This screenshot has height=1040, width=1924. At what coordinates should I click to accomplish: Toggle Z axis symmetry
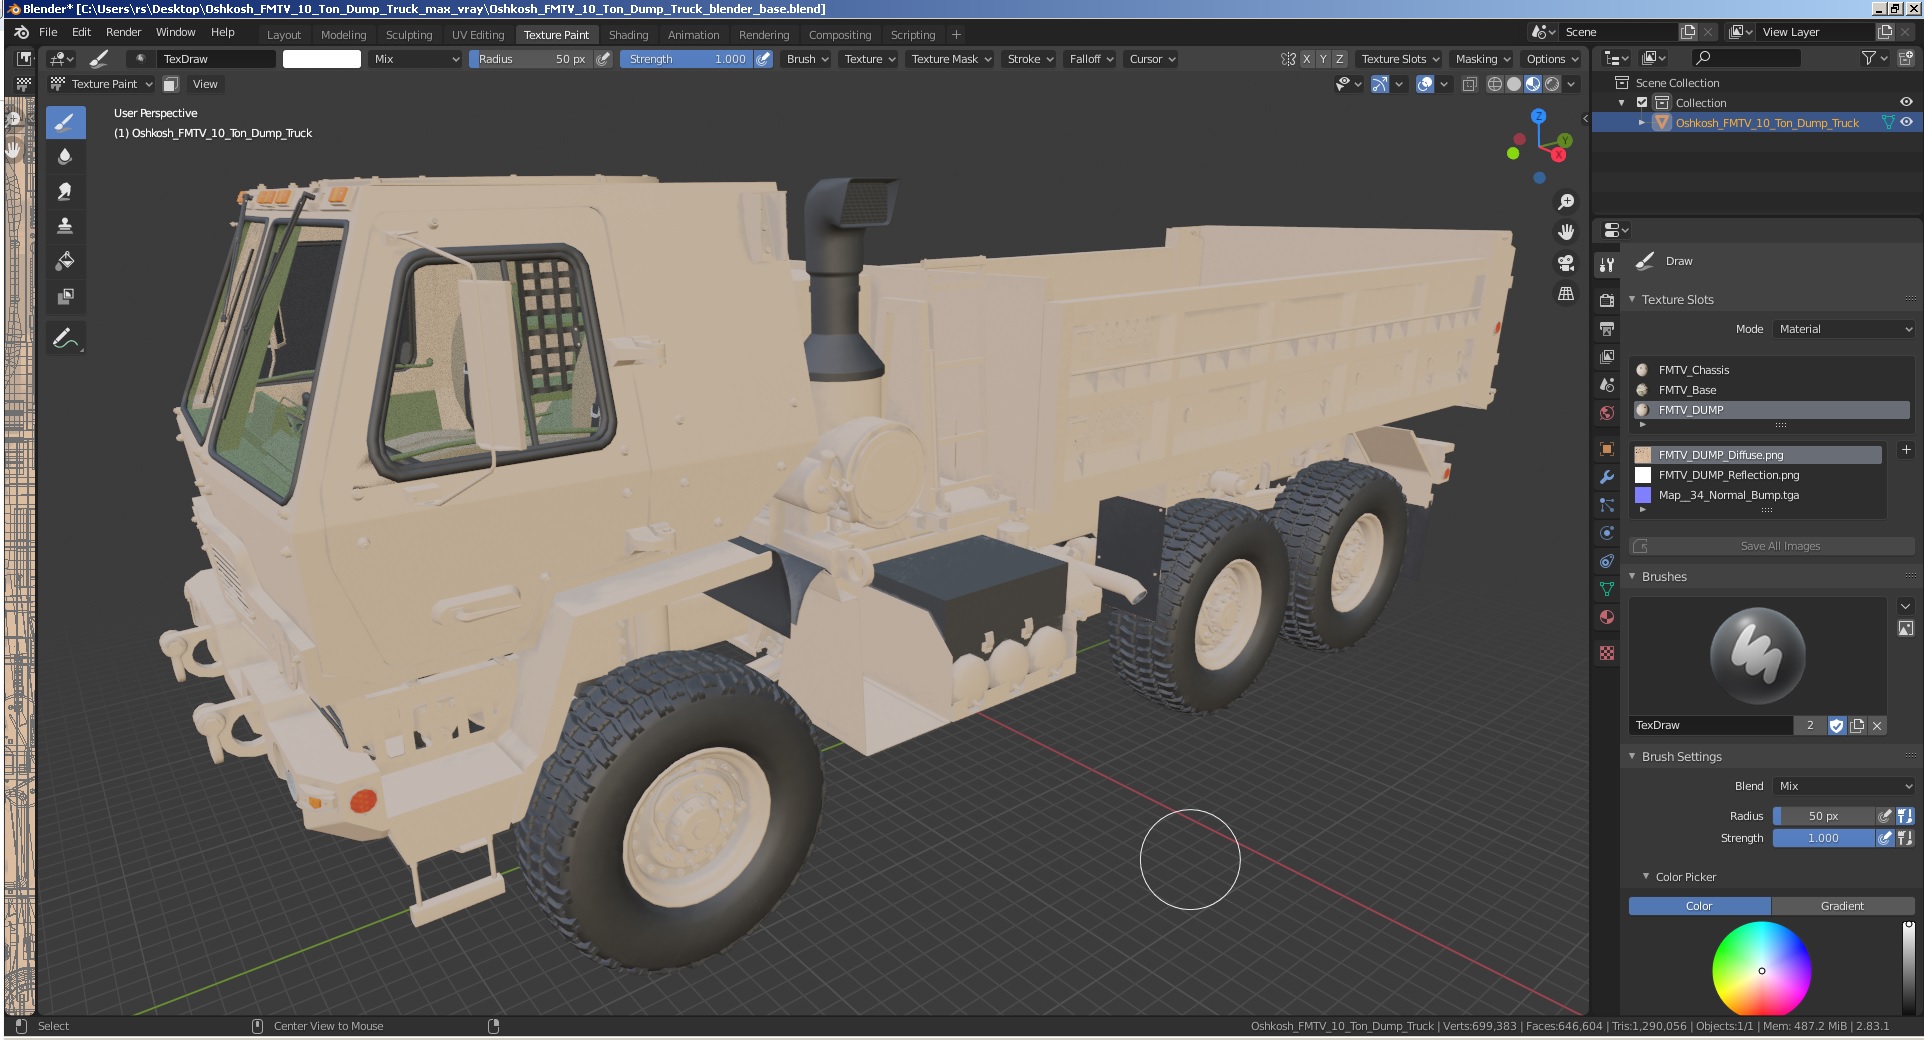[1340, 59]
